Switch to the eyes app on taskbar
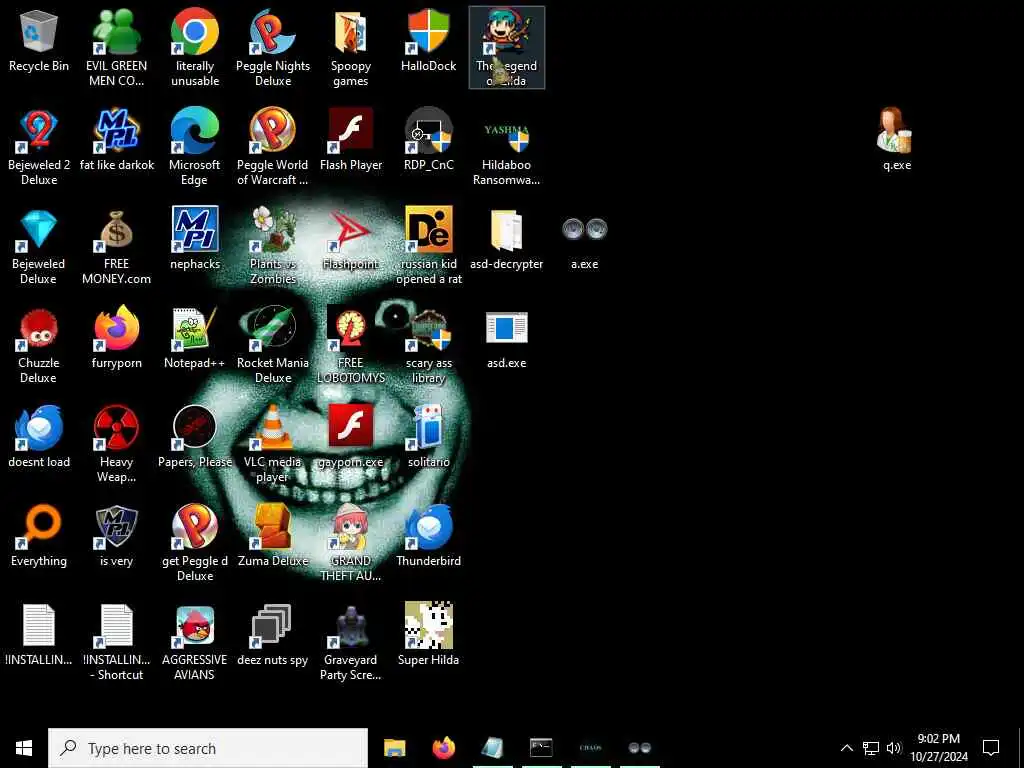1024x768 pixels. pyautogui.click(x=639, y=748)
